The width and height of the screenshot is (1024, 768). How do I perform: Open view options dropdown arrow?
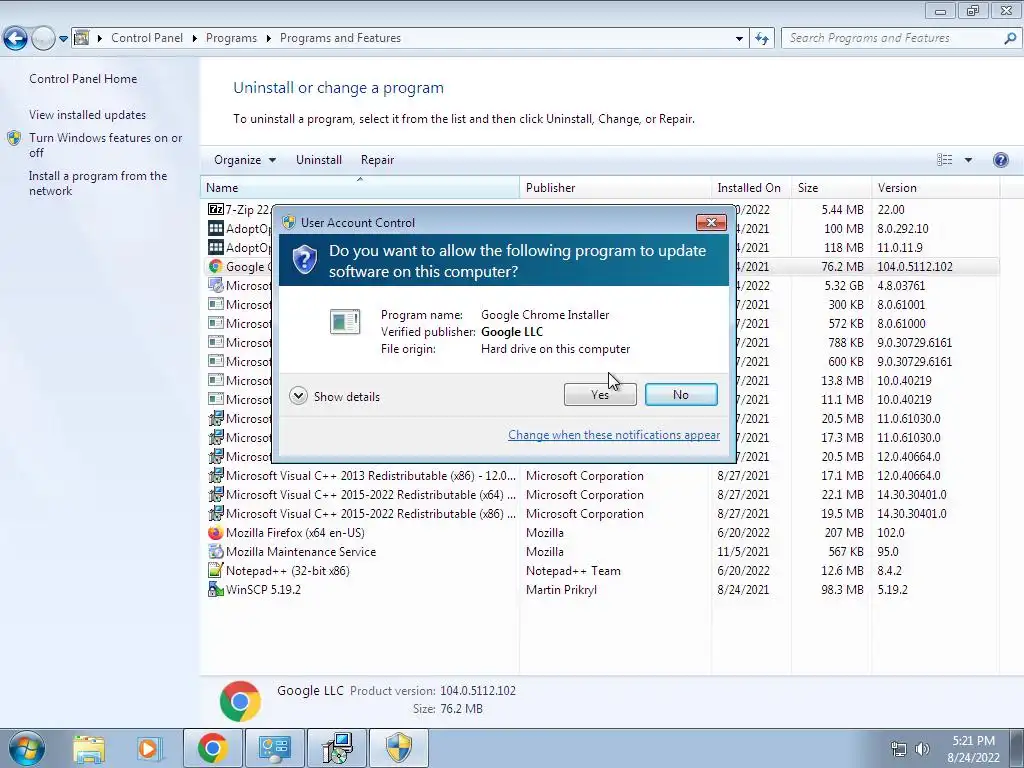click(x=968, y=160)
